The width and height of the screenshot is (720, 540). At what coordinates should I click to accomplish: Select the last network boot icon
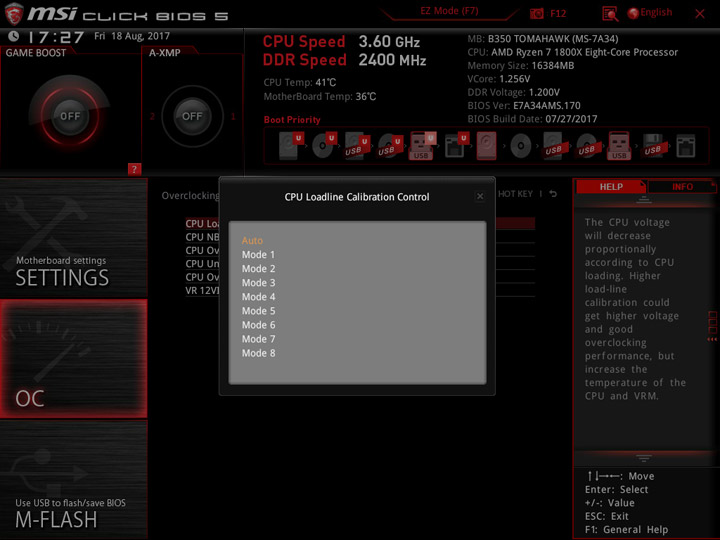tap(686, 146)
